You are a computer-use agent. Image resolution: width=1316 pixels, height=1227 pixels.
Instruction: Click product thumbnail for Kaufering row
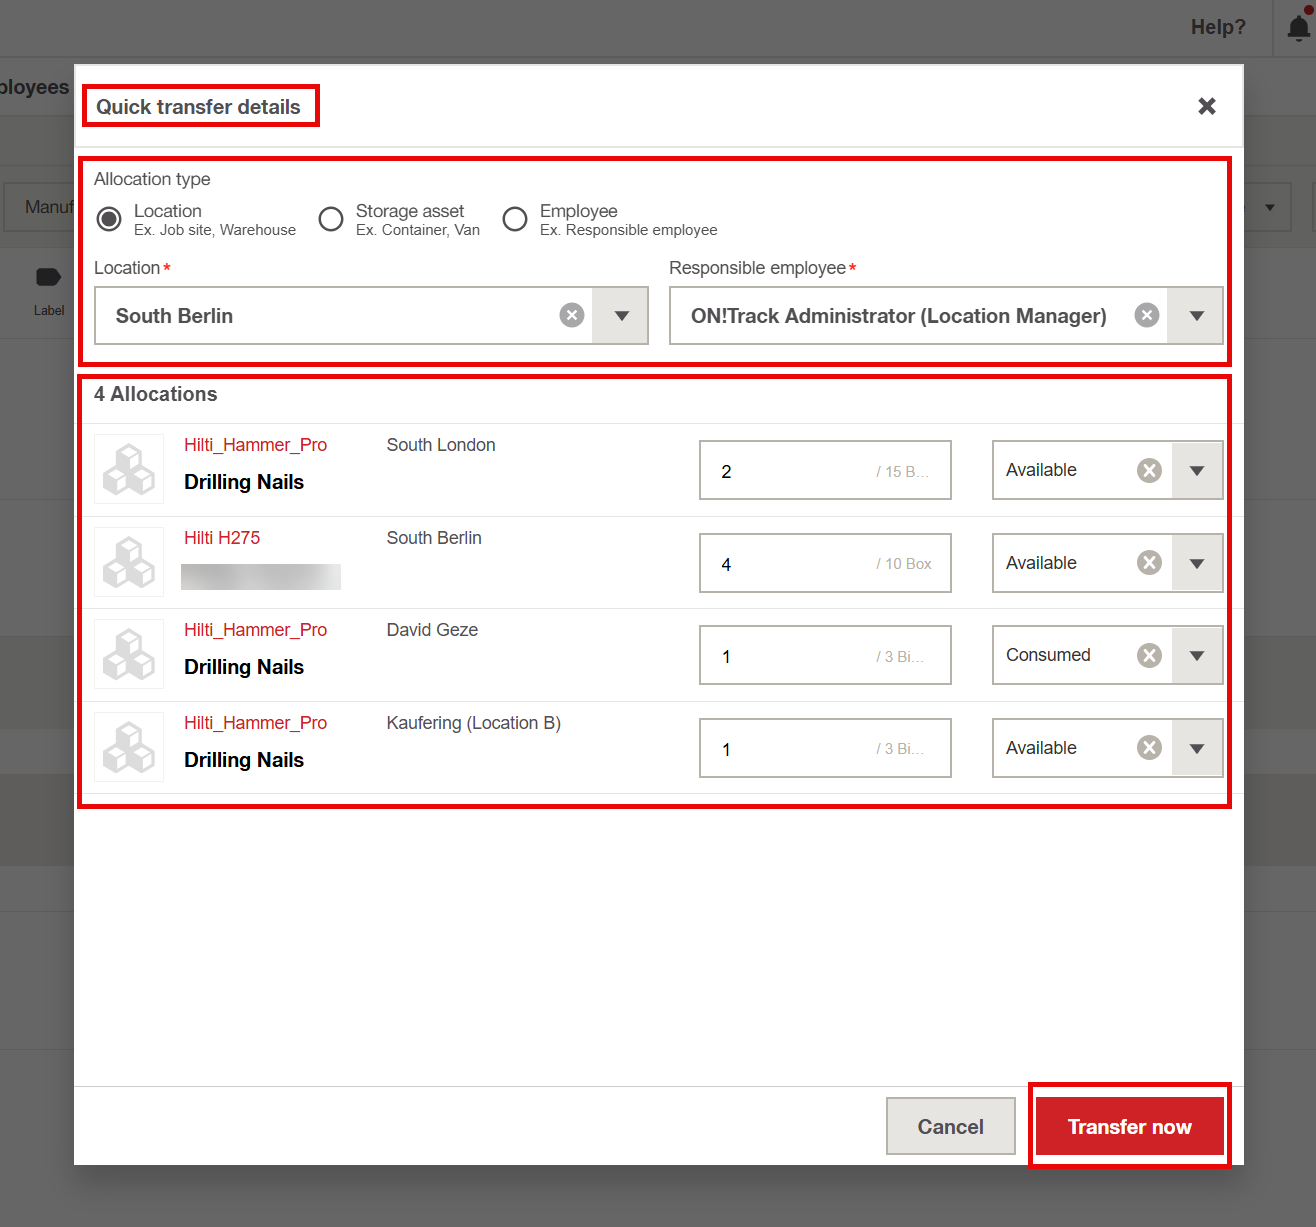129,747
